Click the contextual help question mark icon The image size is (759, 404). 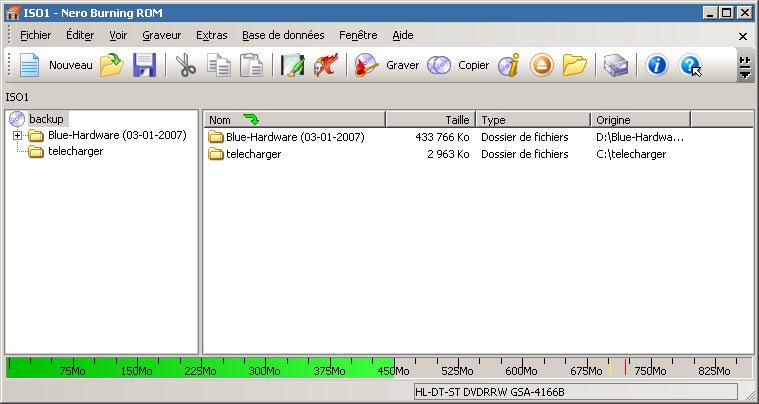tap(690, 65)
